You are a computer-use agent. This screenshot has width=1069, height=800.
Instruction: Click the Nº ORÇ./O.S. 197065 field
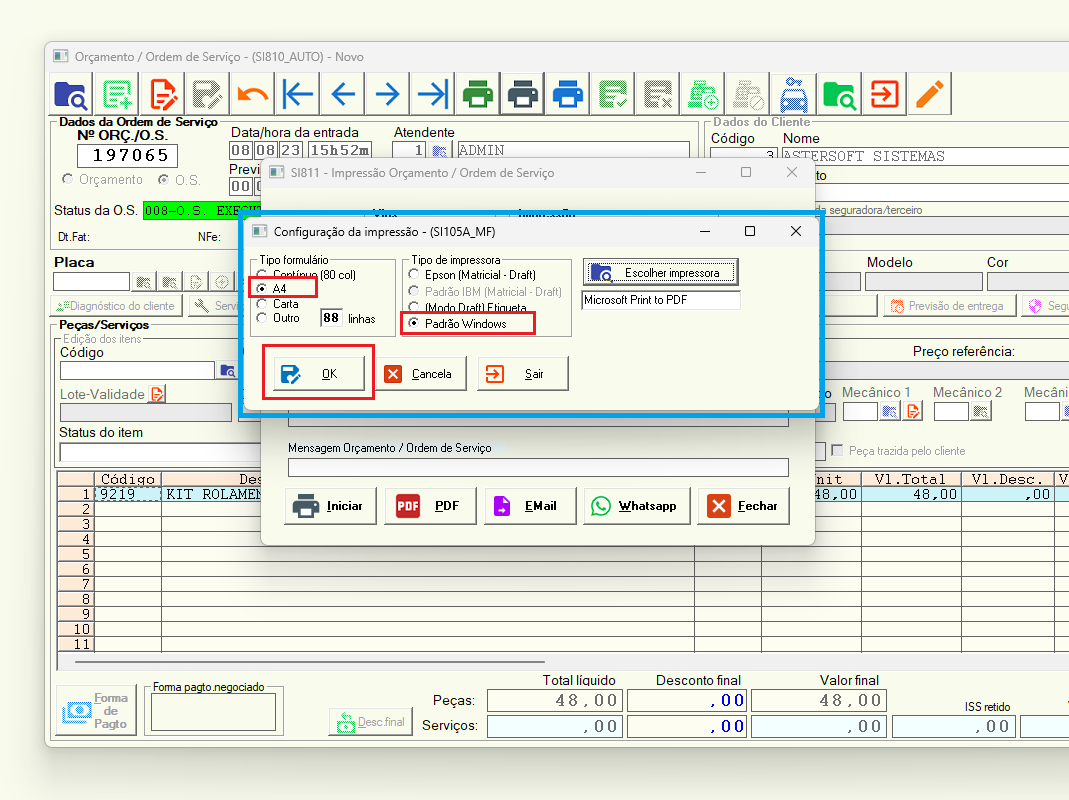(x=127, y=155)
